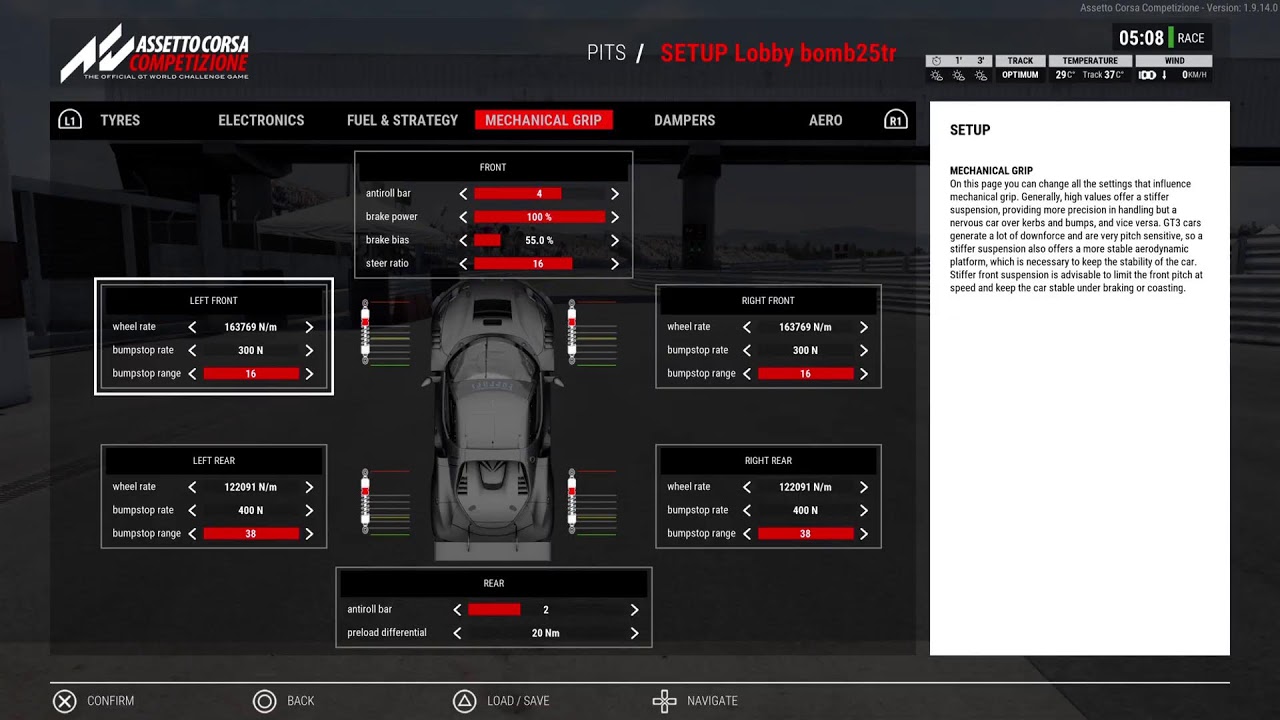The image size is (1280, 720).
Task: Click the Confirm label
Action: coord(110,701)
